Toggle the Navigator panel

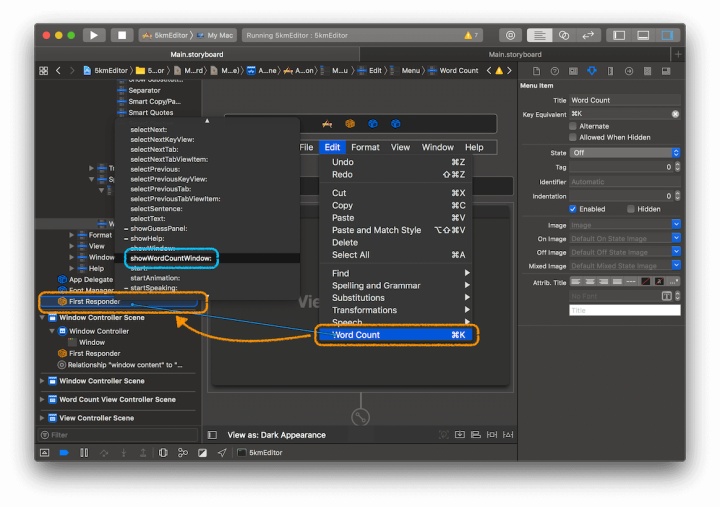coord(619,35)
